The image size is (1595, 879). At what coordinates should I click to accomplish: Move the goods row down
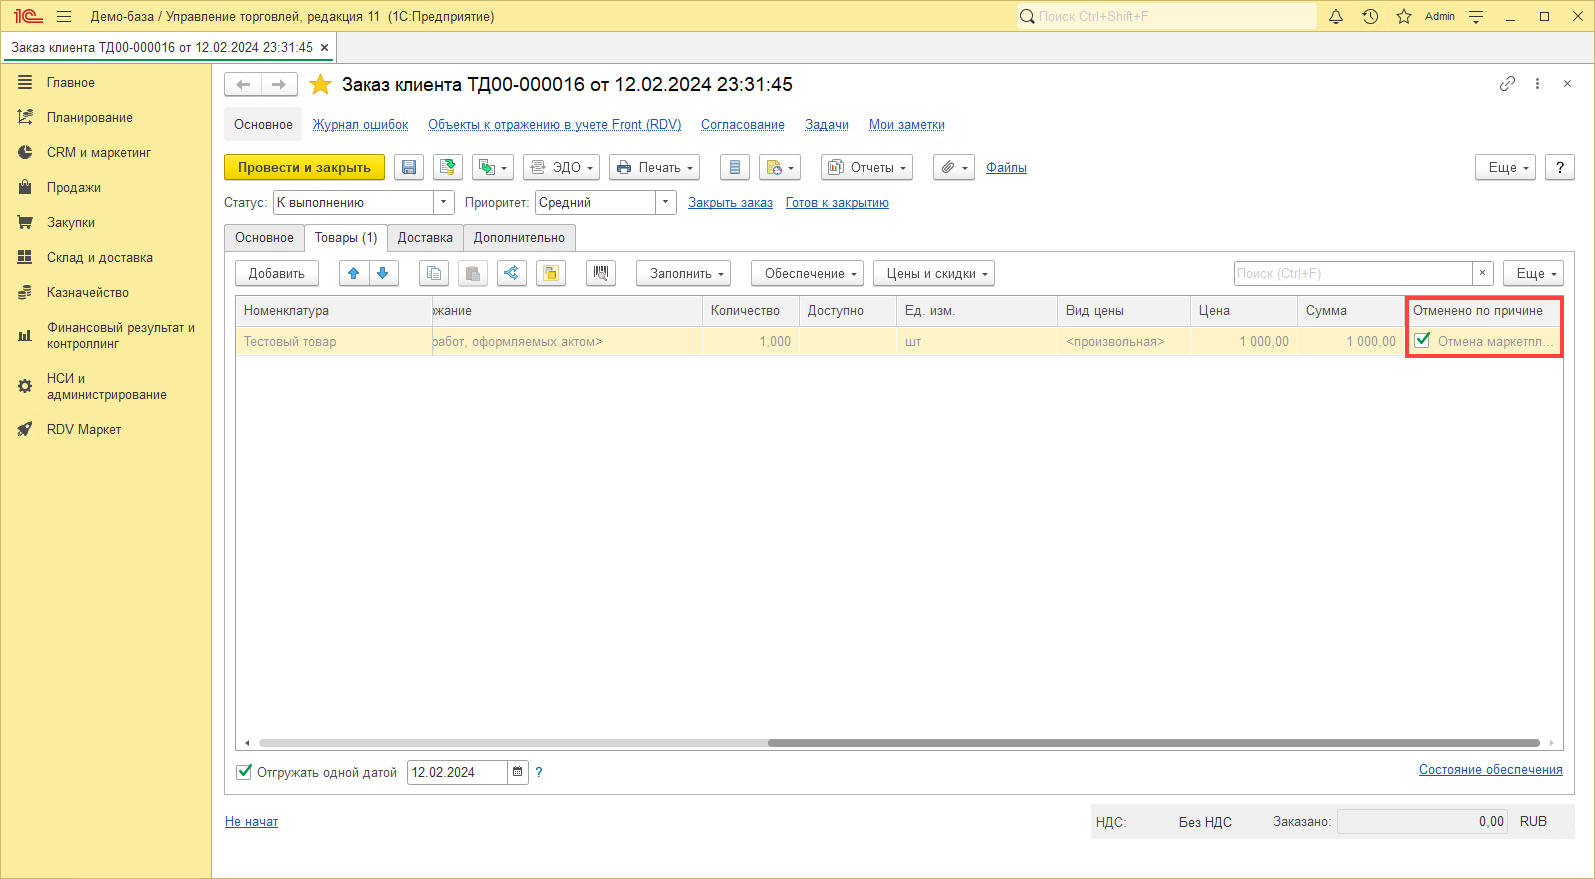click(x=383, y=274)
